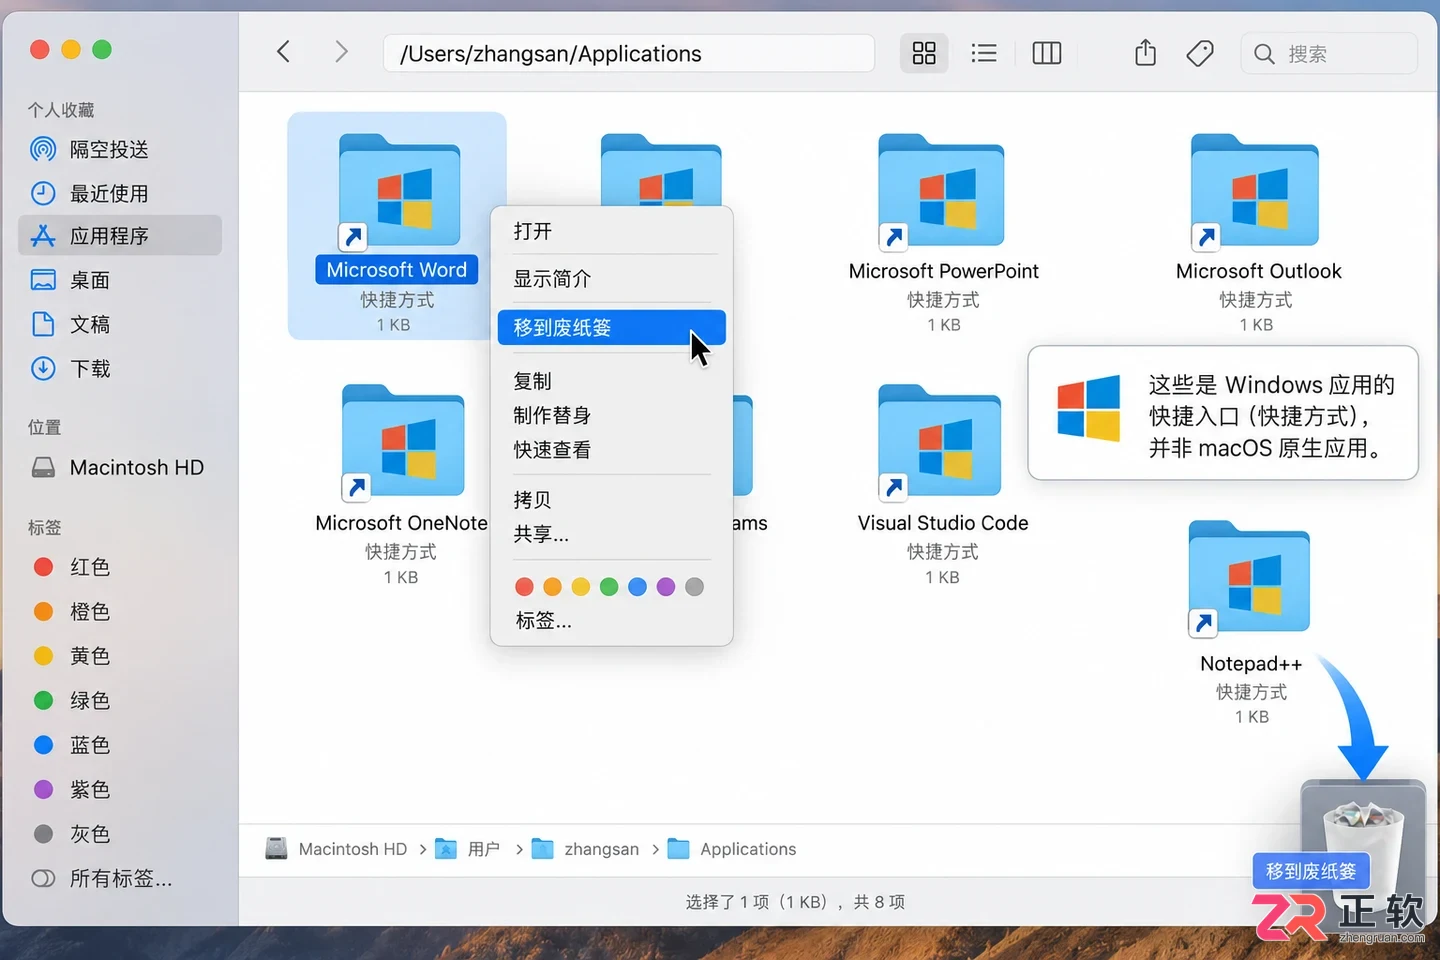The image size is (1440, 960).
Task: Open 桌面 in the sidebar
Action: pyautogui.click(x=120, y=281)
